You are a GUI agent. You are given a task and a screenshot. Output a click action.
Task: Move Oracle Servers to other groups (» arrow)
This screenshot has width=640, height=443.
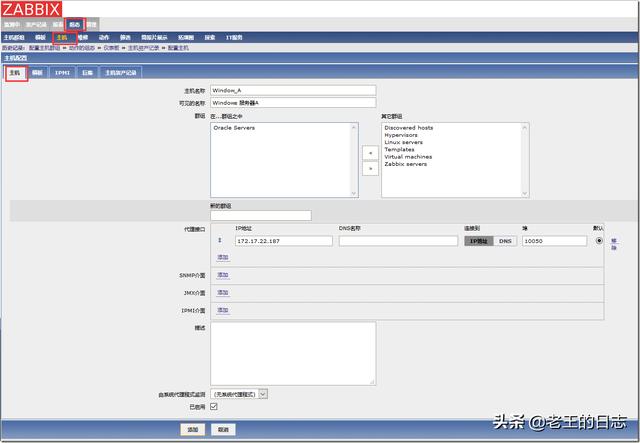coord(370,168)
